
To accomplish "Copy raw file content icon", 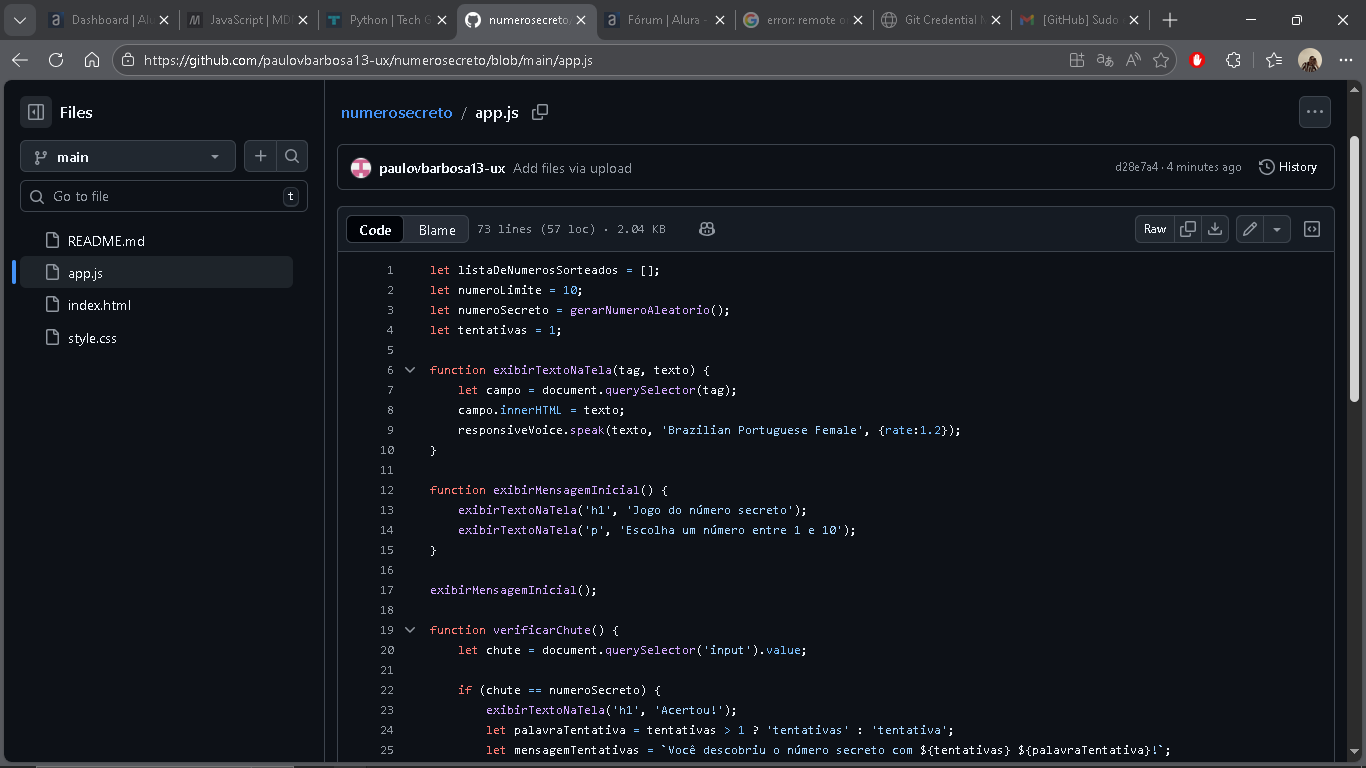I will coord(1188,229).
